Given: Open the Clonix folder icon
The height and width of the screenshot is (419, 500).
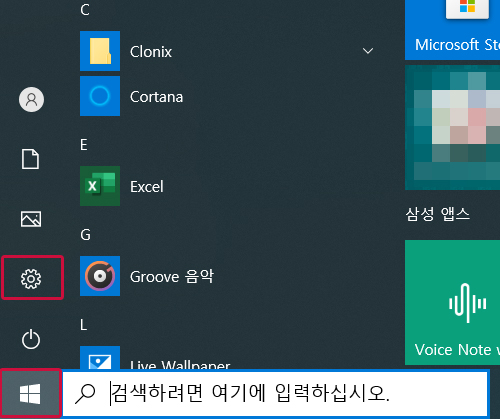Looking at the screenshot, I should point(100,51).
